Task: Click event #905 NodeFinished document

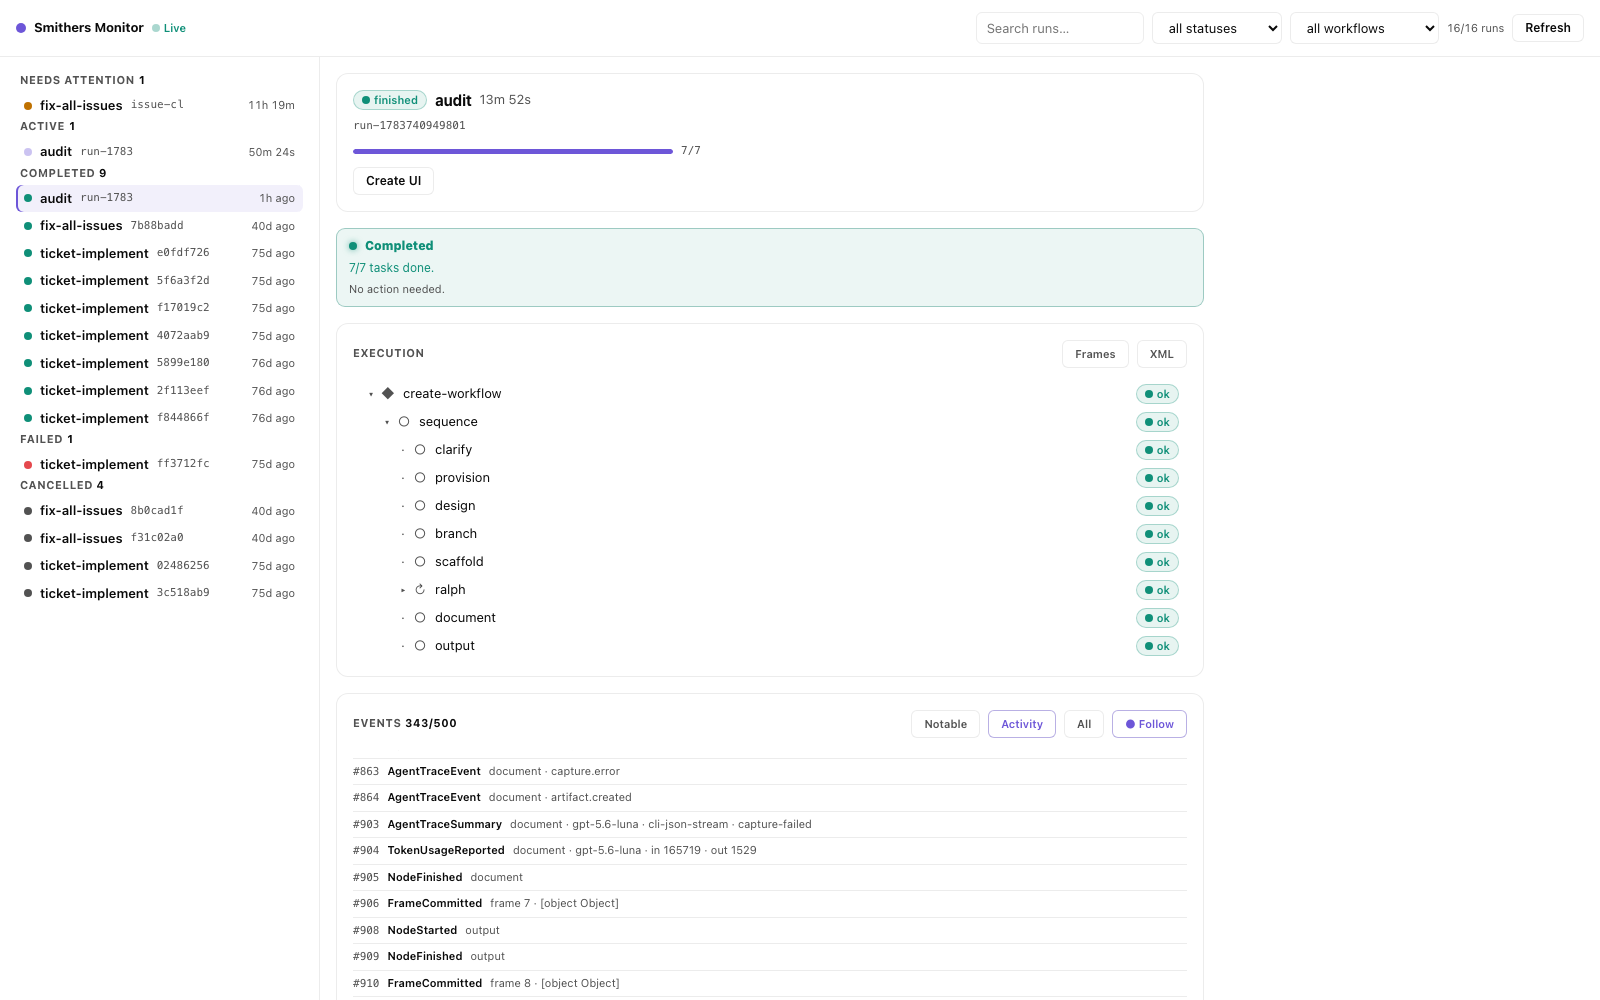Action: pos(770,877)
